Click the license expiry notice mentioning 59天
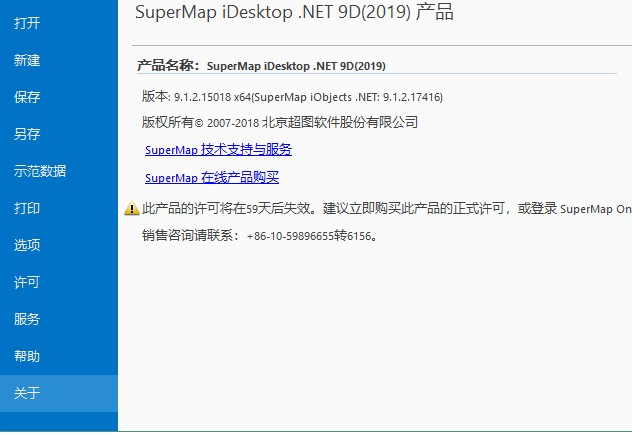 pyautogui.click(x=386, y=208)
